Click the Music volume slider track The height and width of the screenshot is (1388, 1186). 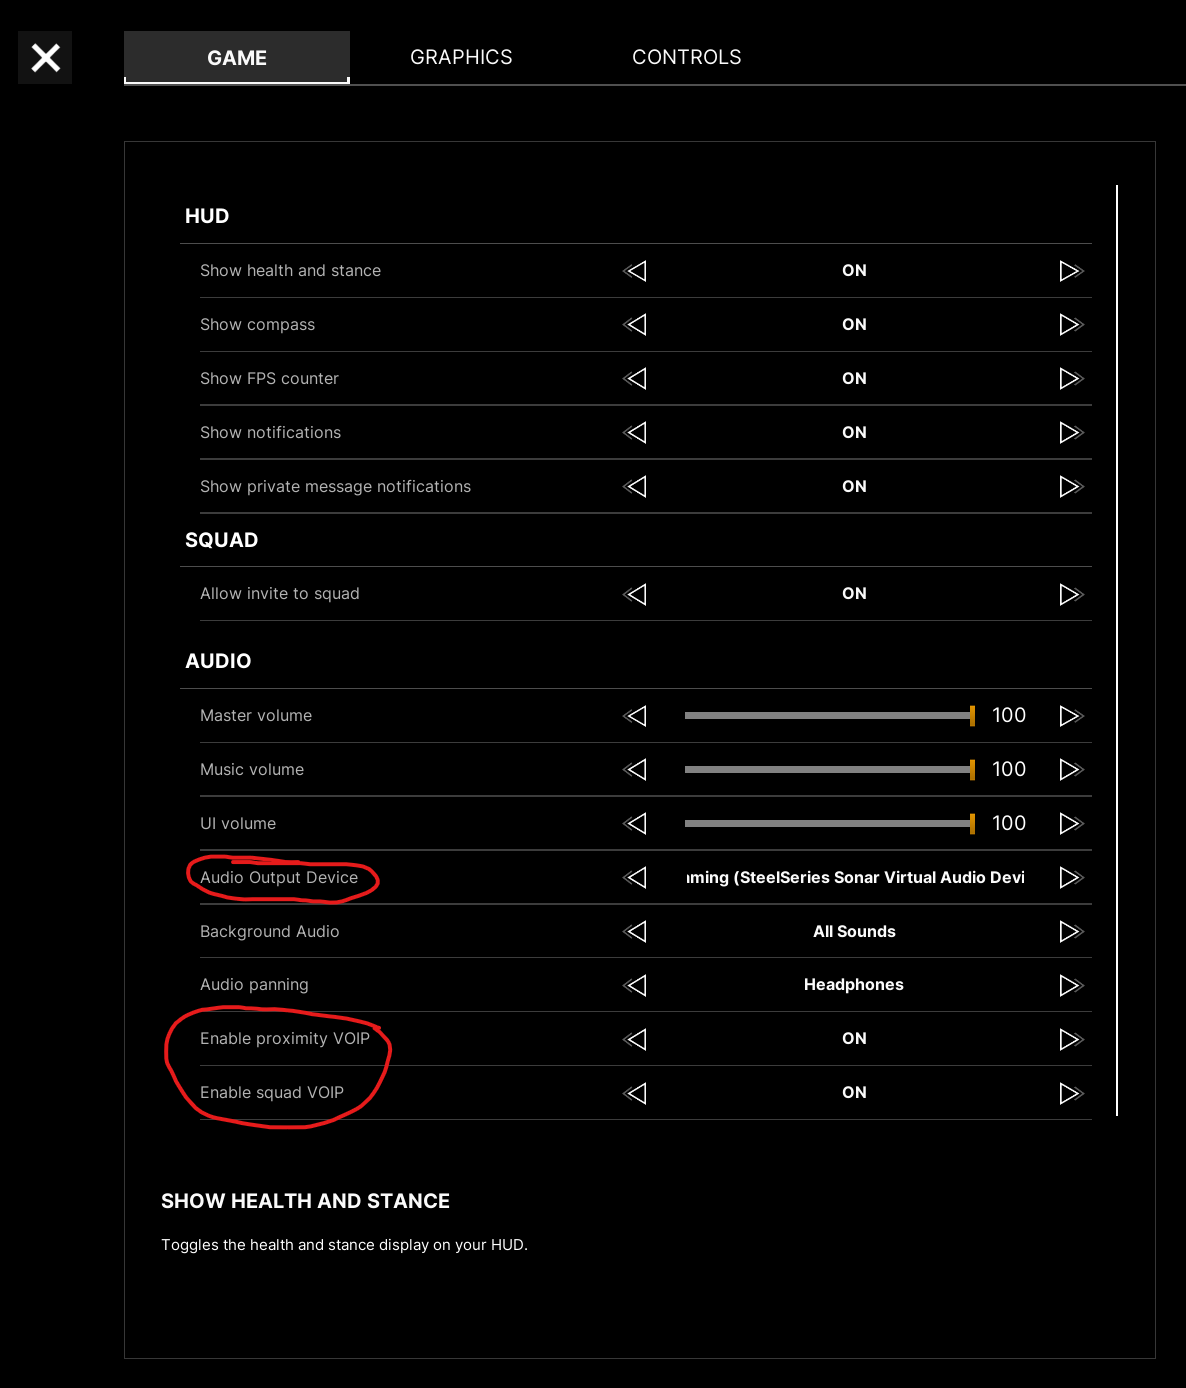(828, 770)
